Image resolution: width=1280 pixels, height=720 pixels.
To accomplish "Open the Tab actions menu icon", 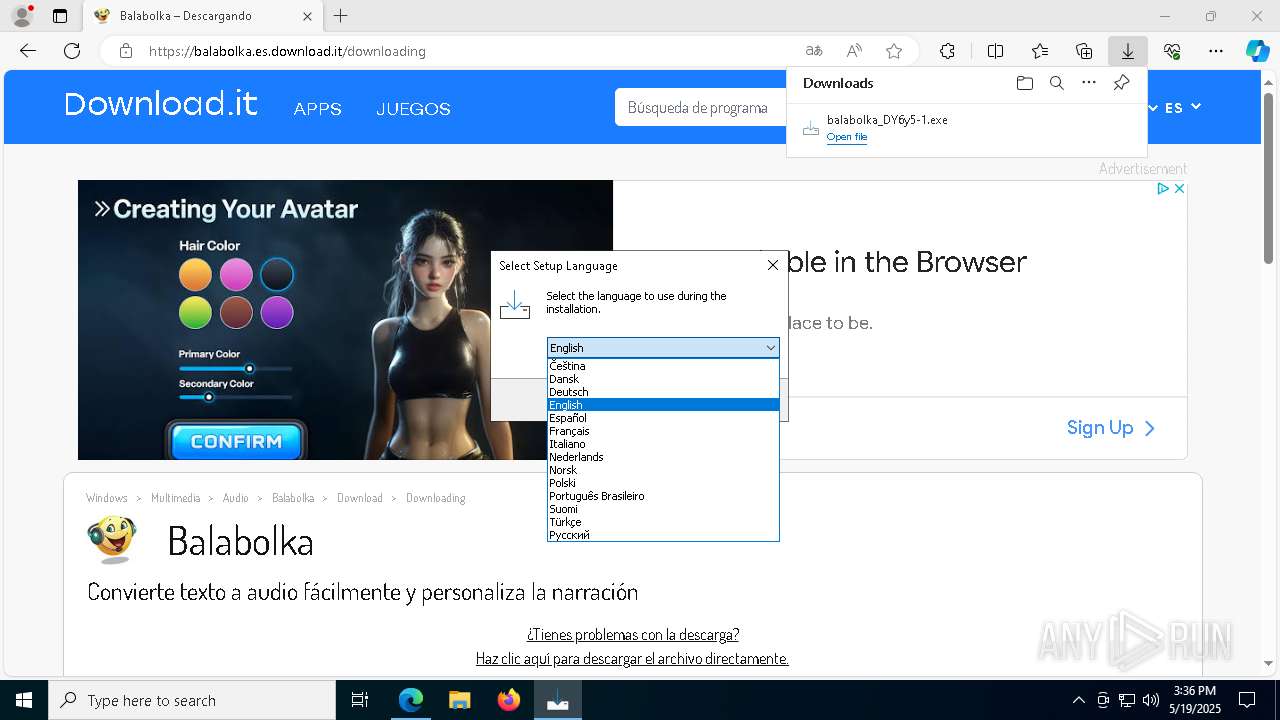I will click(60, 16).
